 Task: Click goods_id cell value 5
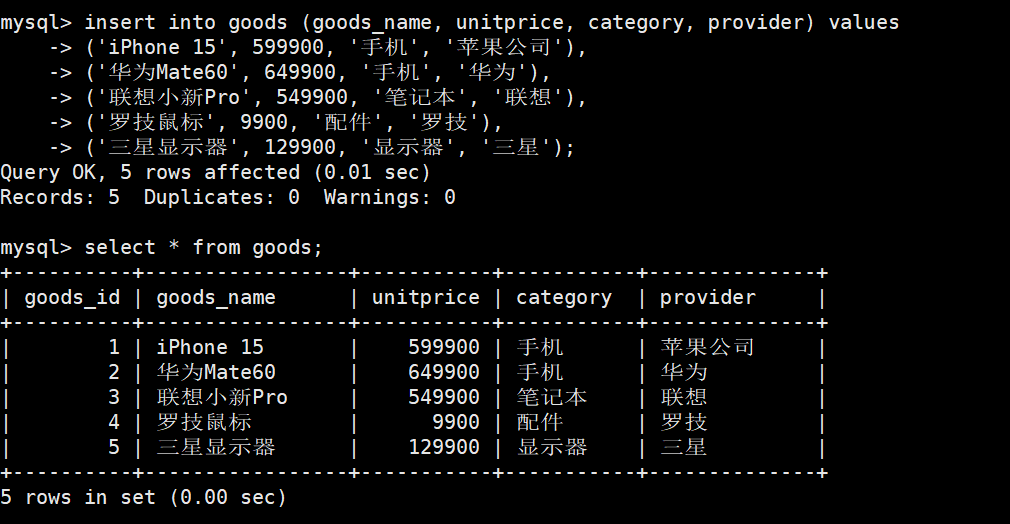(x=114, y=447)
